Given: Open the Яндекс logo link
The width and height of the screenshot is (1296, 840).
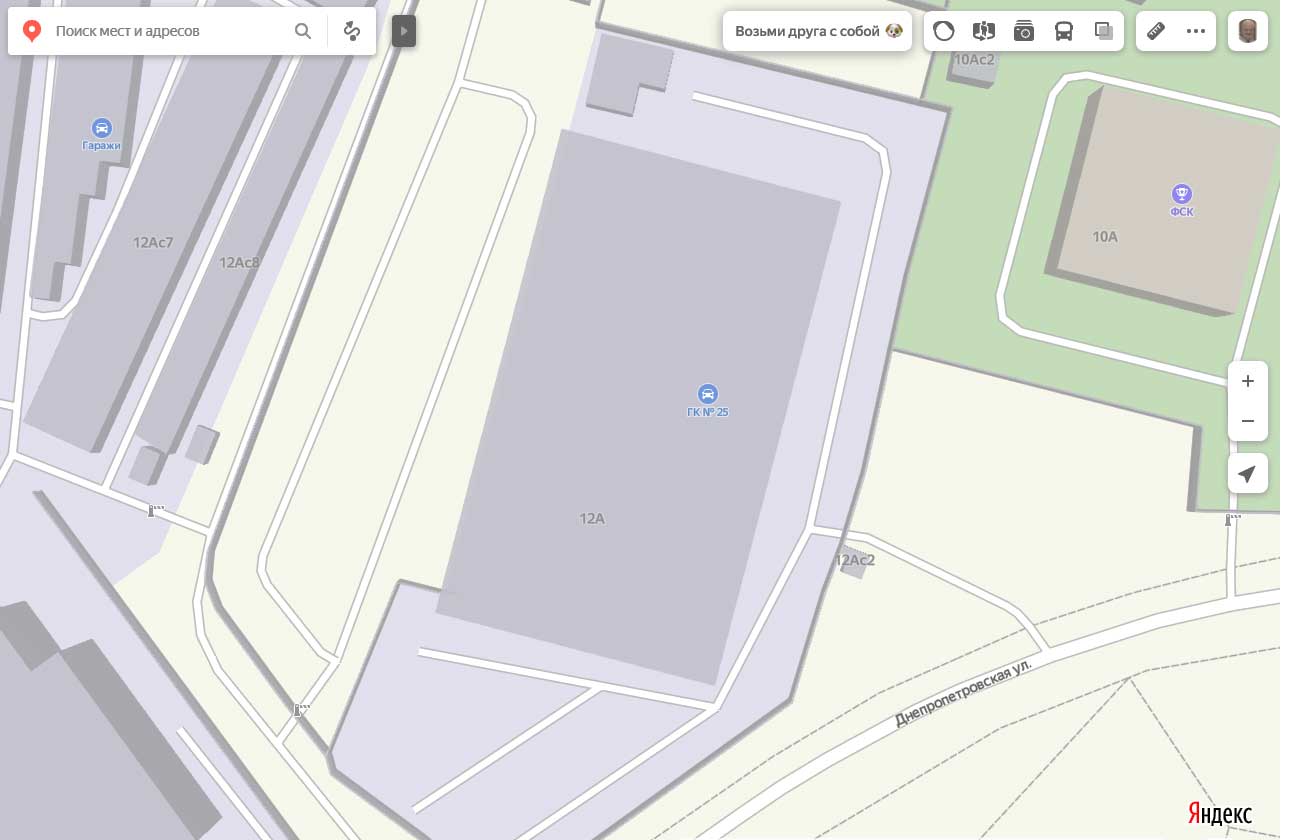Looking at the screenshot, I should point(1219,814).
